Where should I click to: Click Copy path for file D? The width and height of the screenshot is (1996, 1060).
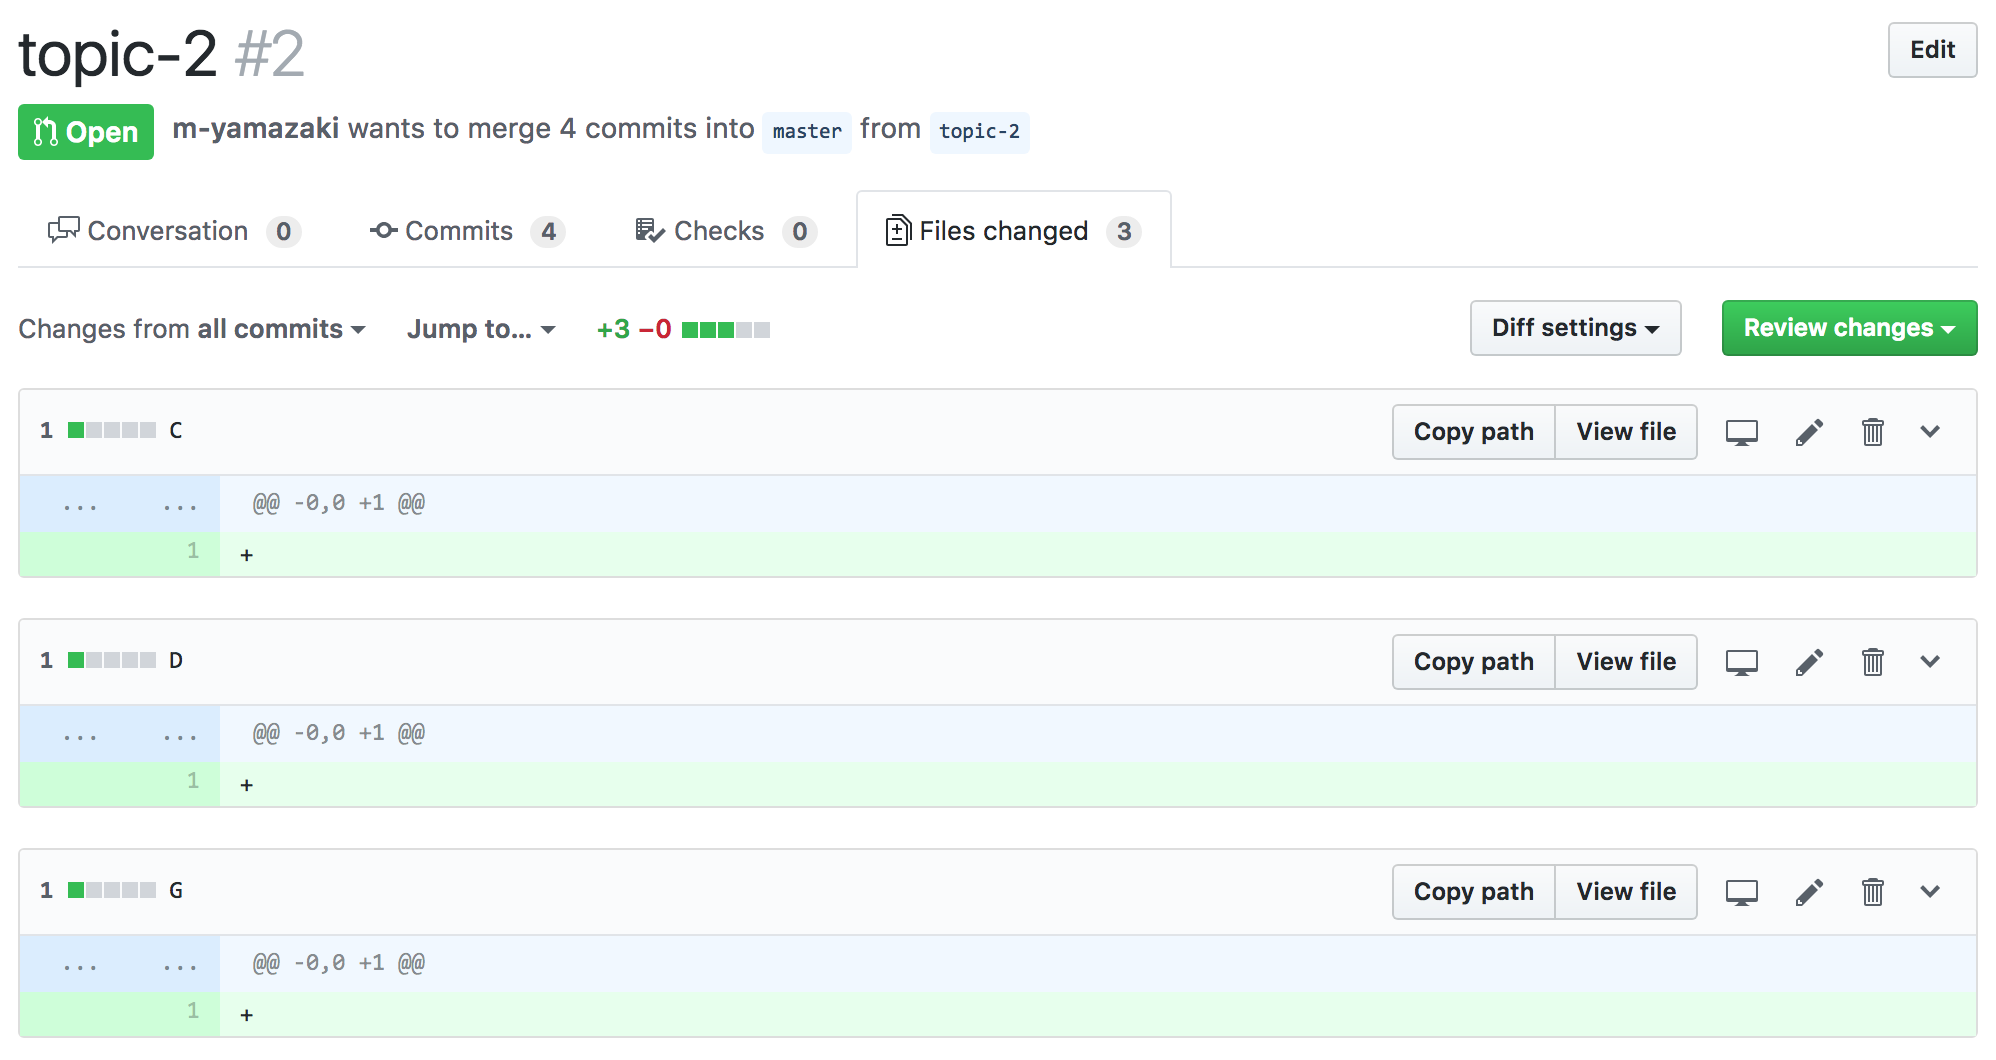tap(1473, 662)
